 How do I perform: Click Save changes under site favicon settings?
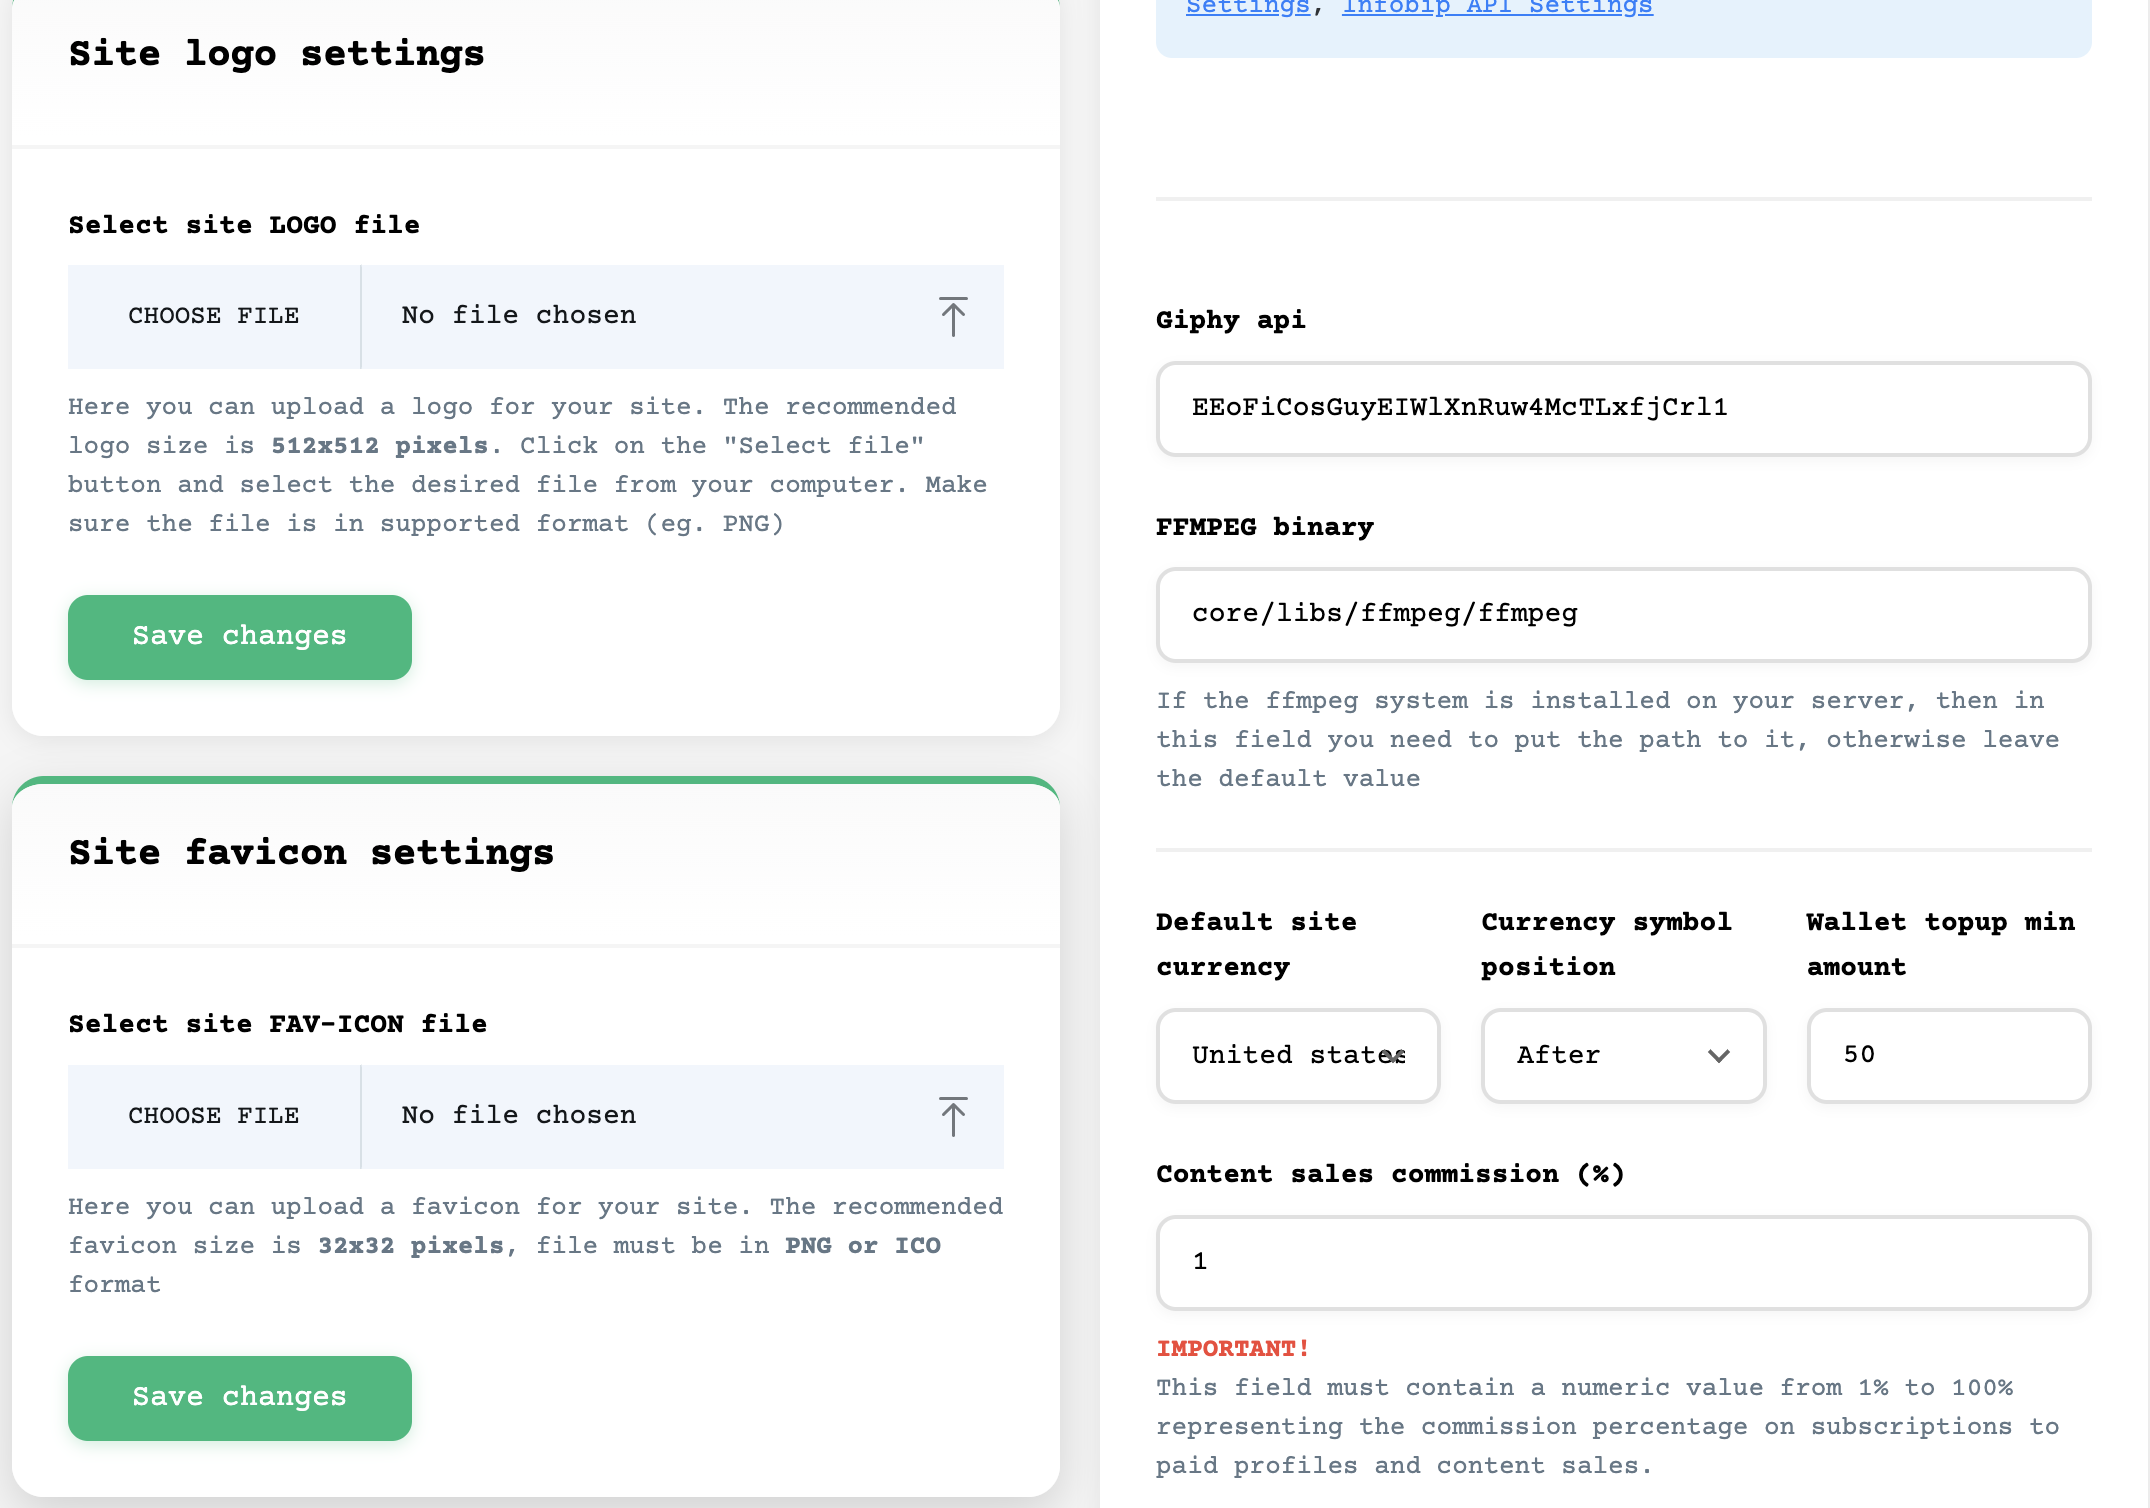pos(239,1397)
